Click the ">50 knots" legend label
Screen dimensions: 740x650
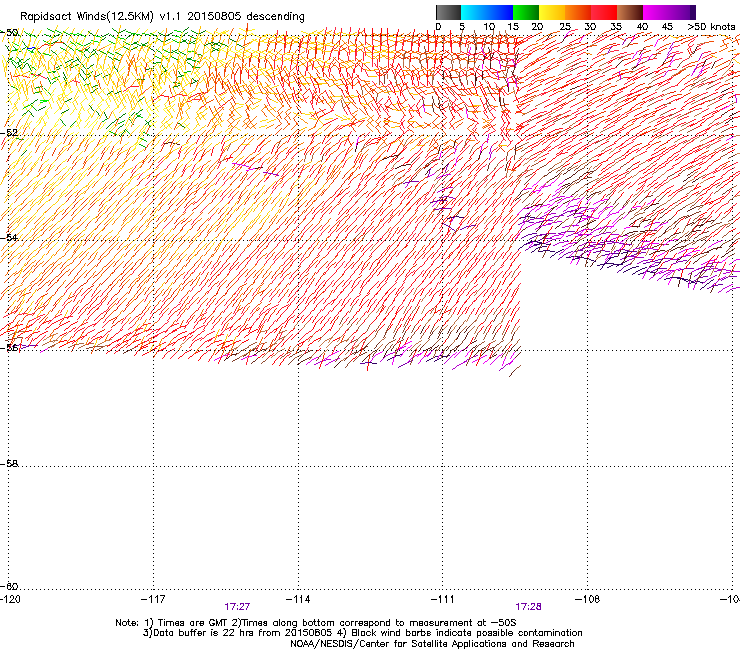click(712, 26)
